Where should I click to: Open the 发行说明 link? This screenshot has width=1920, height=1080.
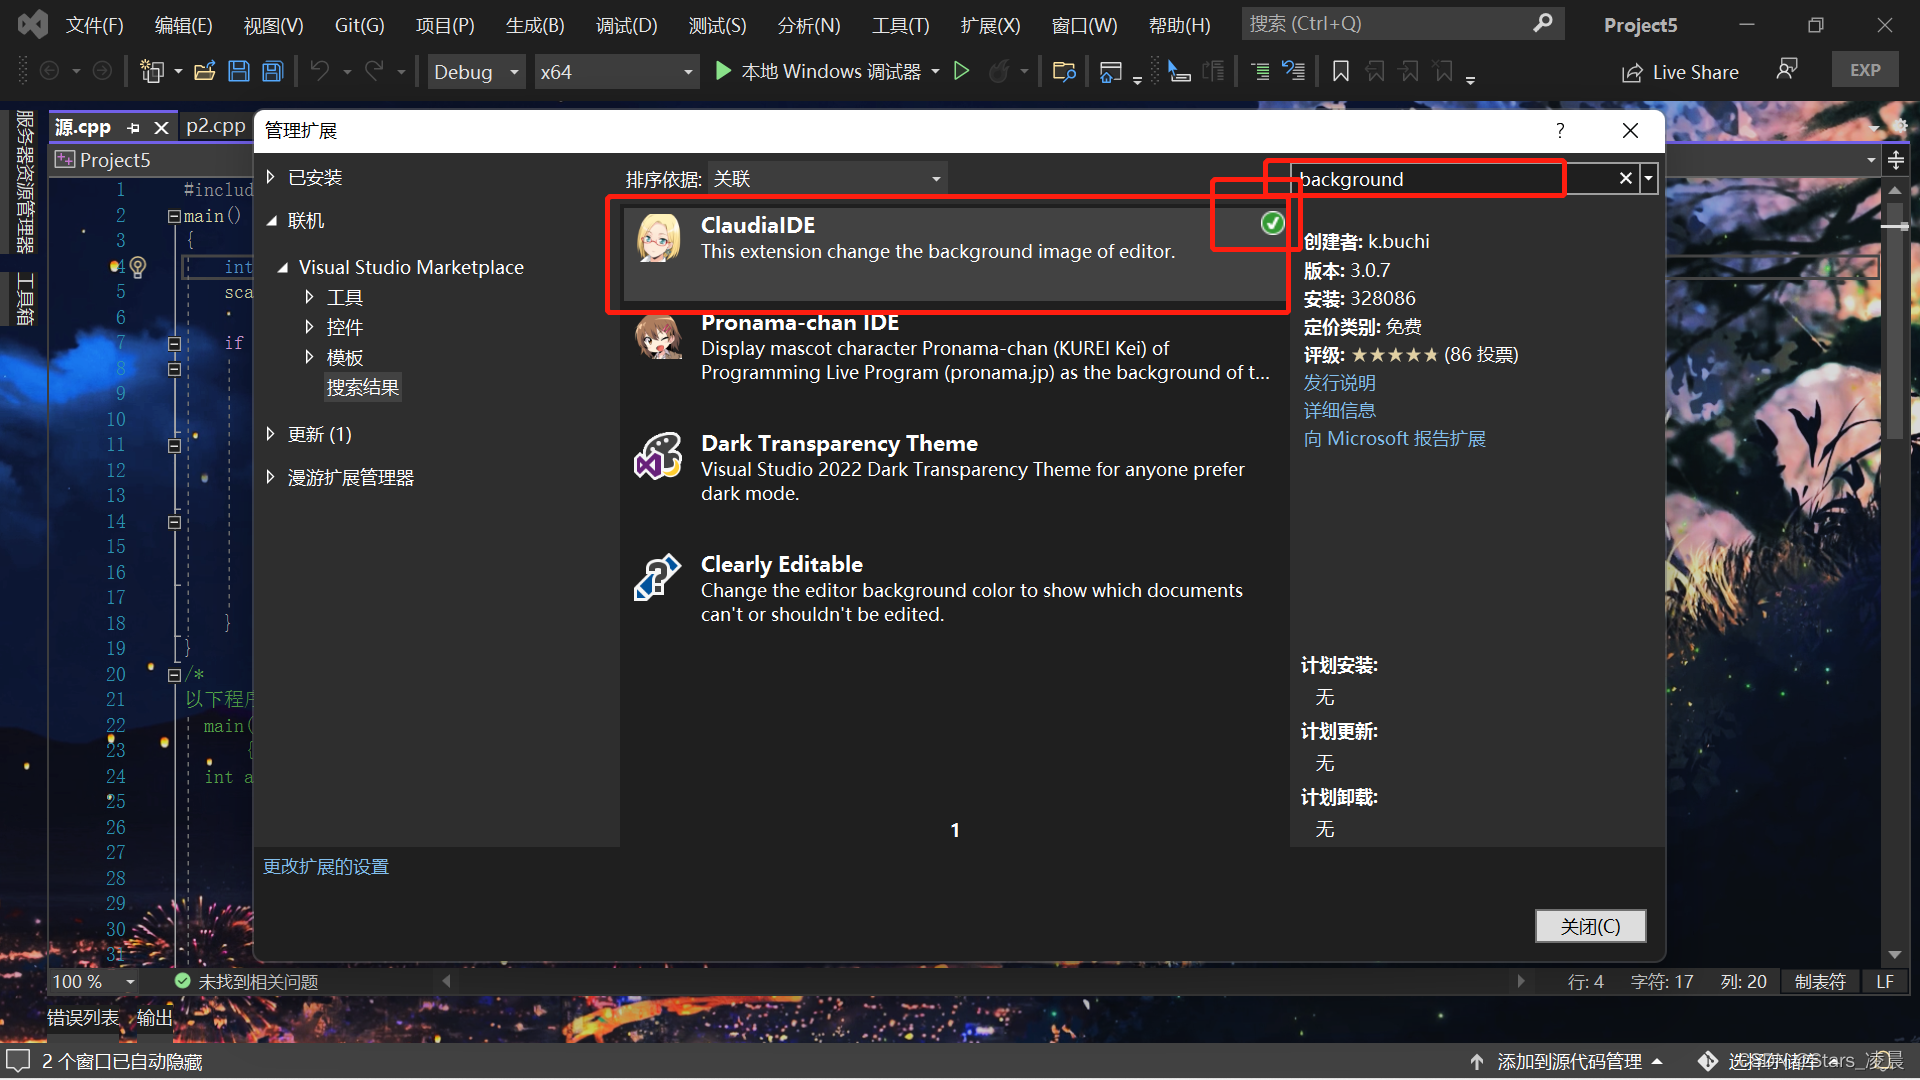1339,383
